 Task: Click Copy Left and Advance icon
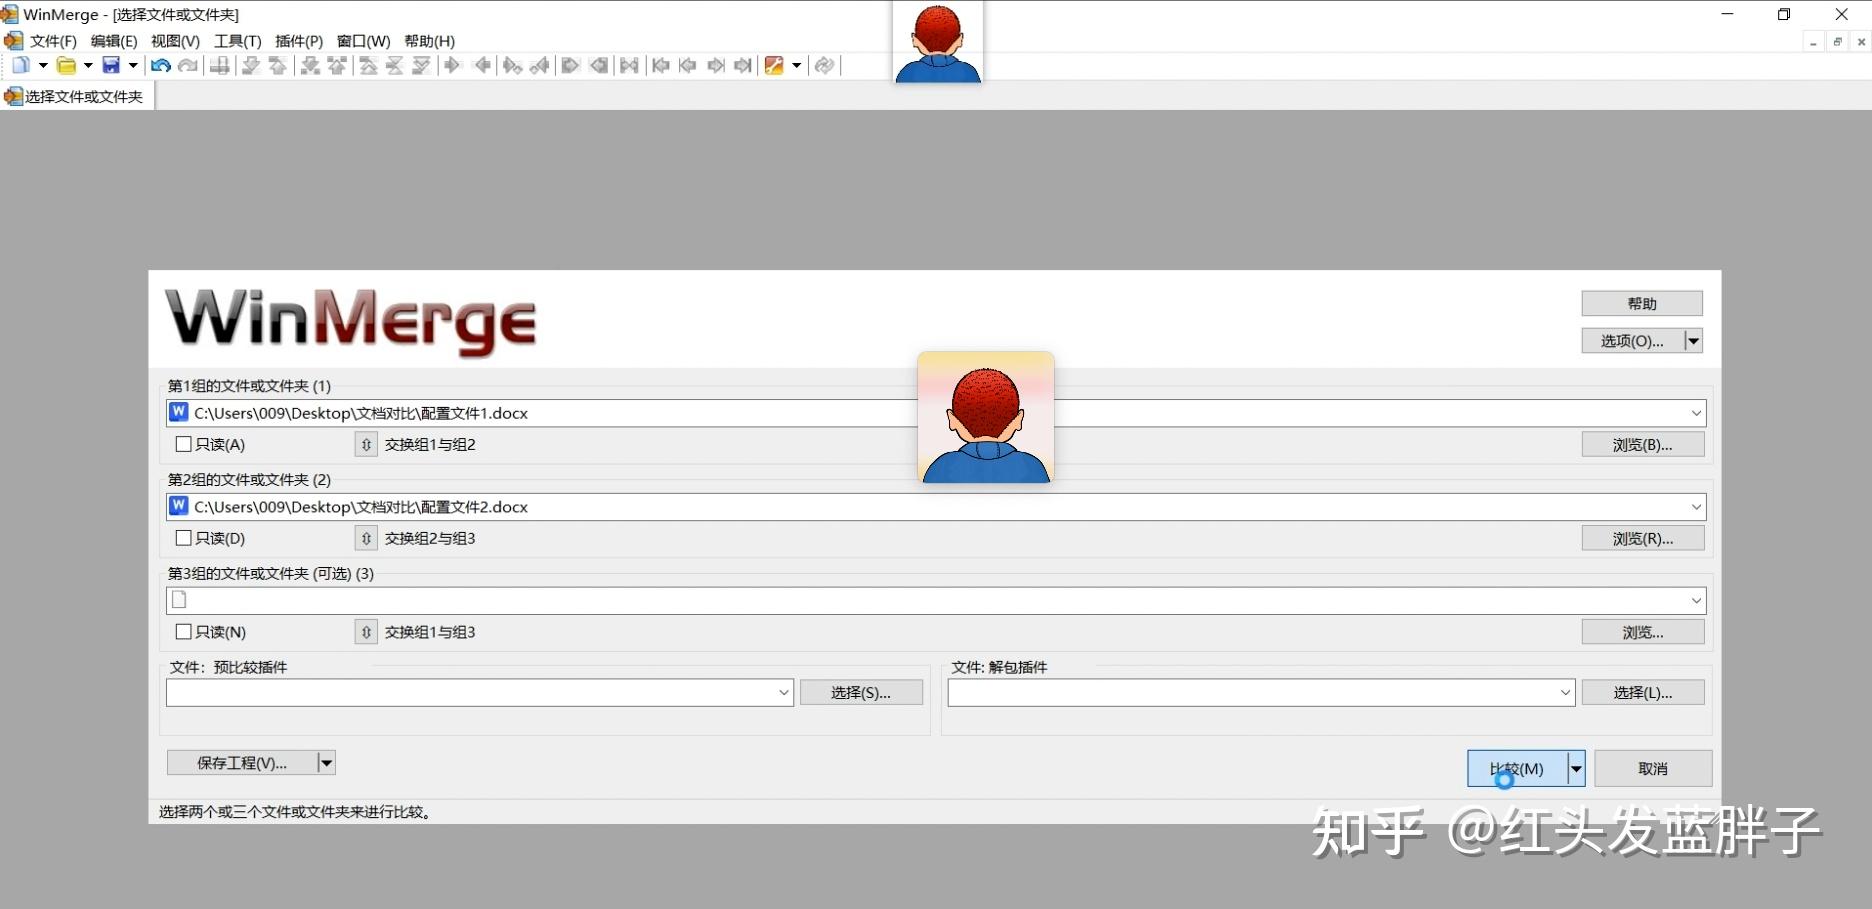[540, 65]
